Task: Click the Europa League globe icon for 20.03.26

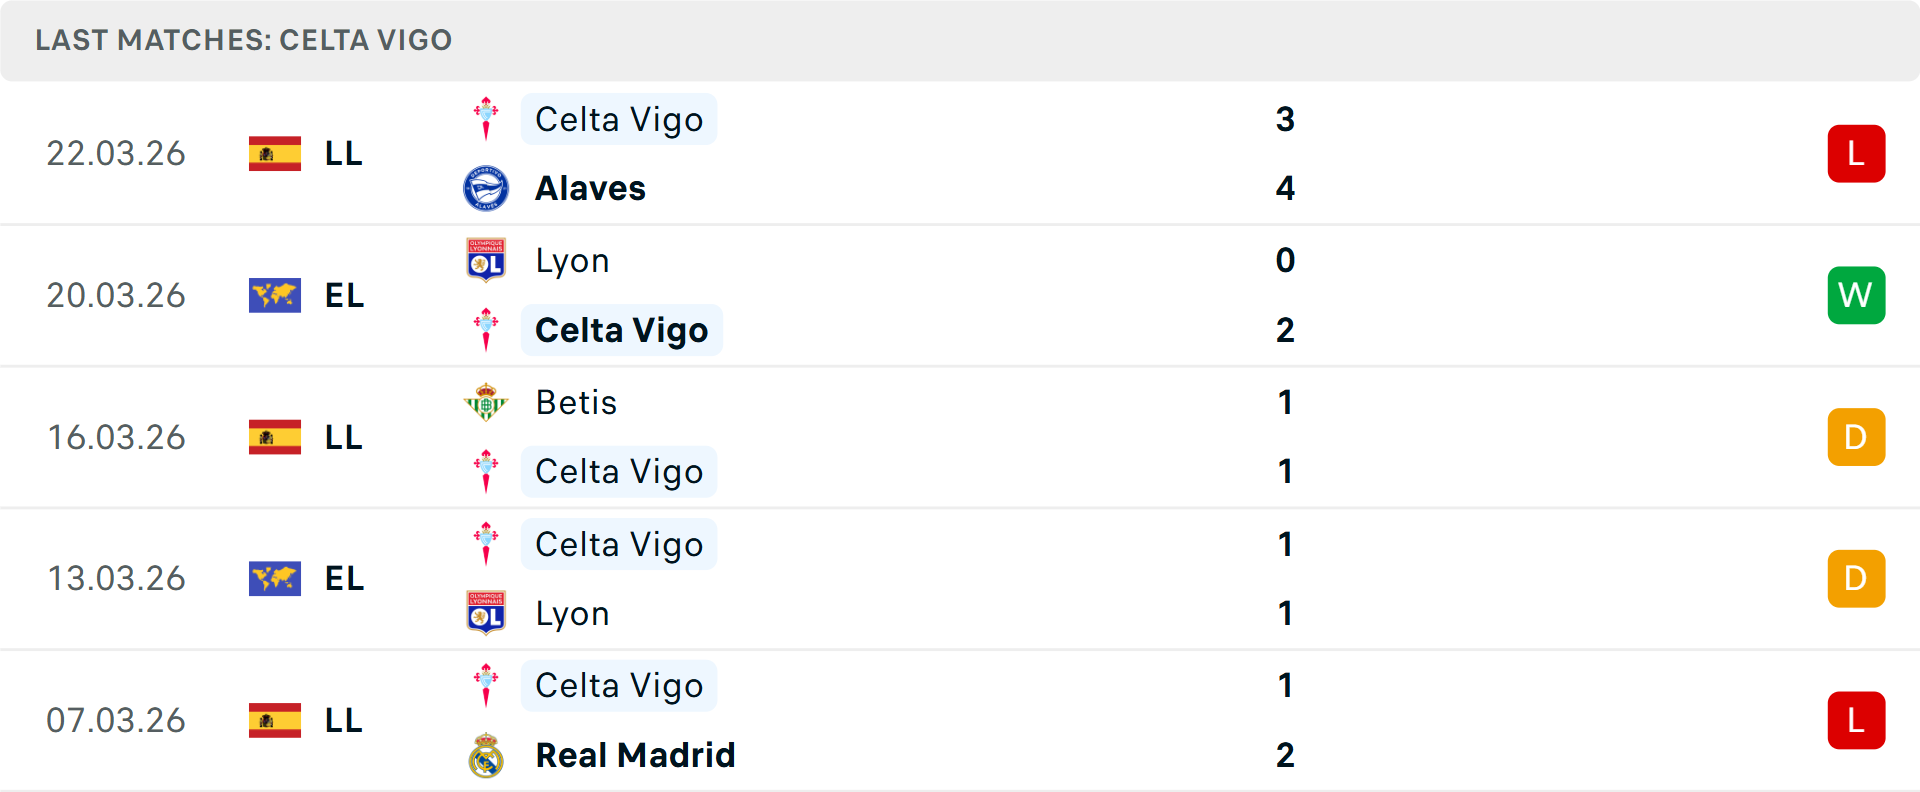Action: click(275, 295)
